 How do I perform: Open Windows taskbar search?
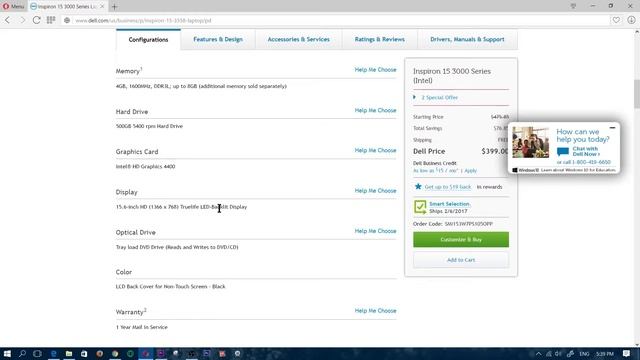tap(22, 353)
